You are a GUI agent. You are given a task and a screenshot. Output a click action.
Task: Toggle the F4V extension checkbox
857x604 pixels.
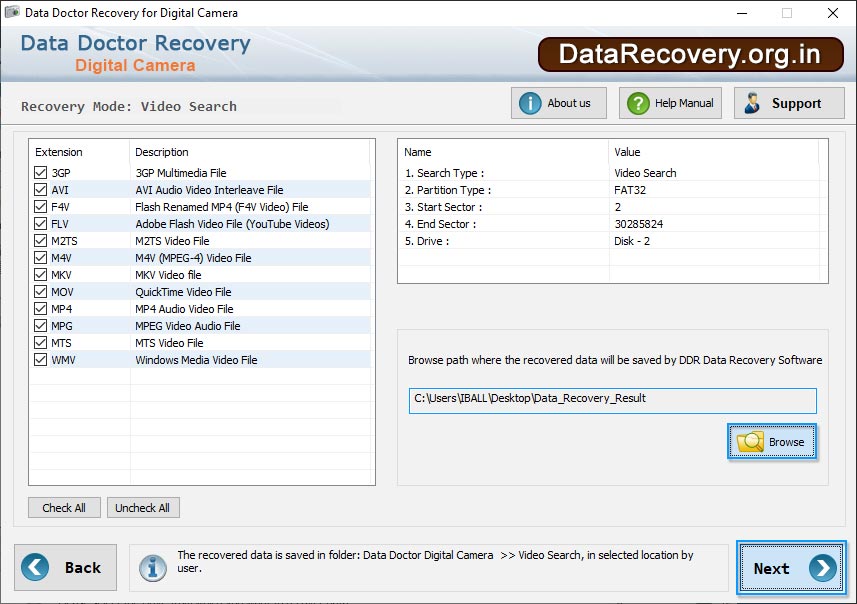40,207
